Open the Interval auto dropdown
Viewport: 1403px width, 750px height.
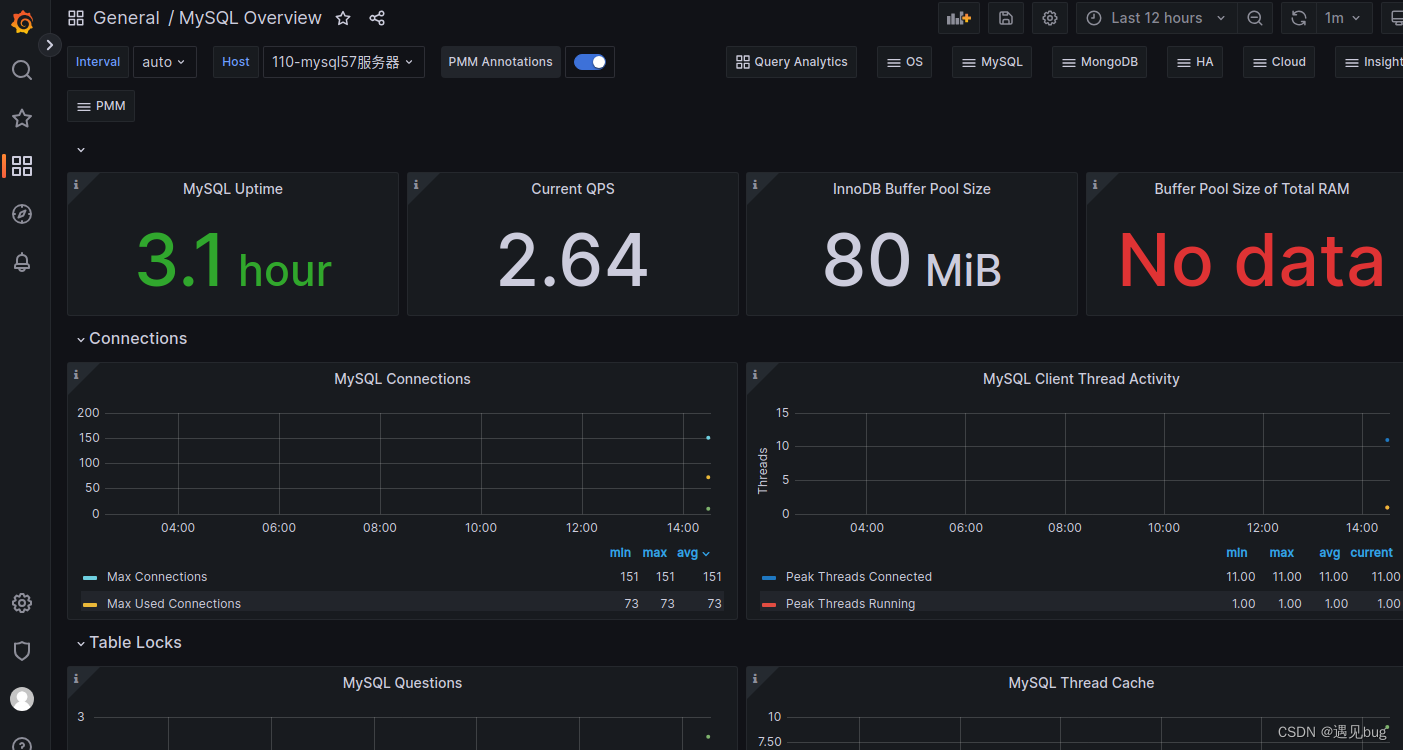coord(164,62)
